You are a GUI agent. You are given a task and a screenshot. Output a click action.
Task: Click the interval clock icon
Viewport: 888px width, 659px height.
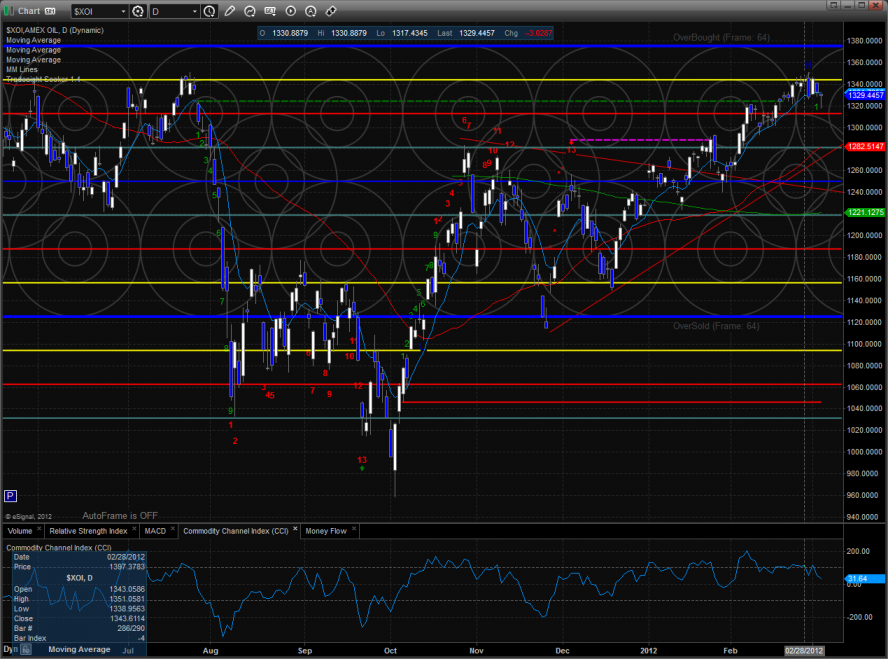pos(208,12)
